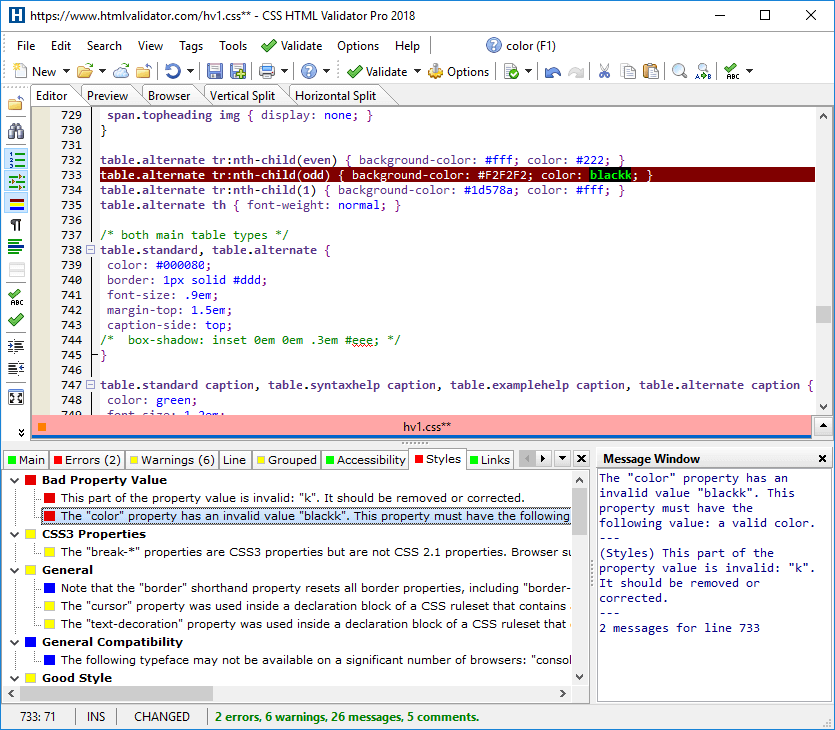Toggle the paragraph marks (pilcrow) button
This screenshot has width=835, height=730.
[x=15, y=226]
